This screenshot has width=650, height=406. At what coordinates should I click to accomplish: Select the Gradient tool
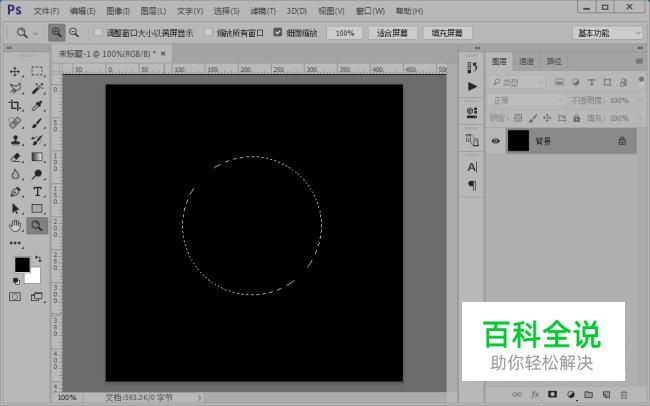pyautogui.click(x=37, y=157)
